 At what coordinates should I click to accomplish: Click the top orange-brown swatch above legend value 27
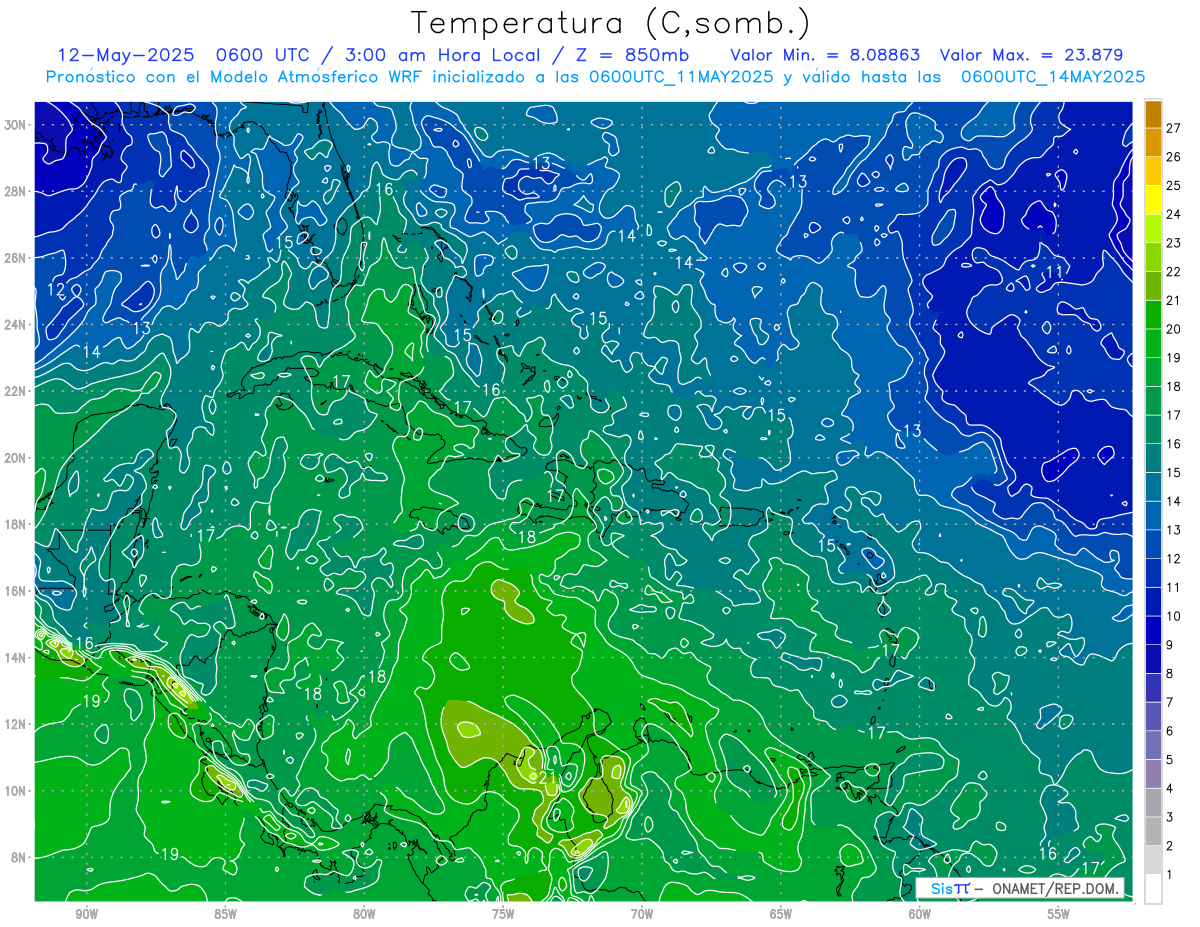(1153, 113)
